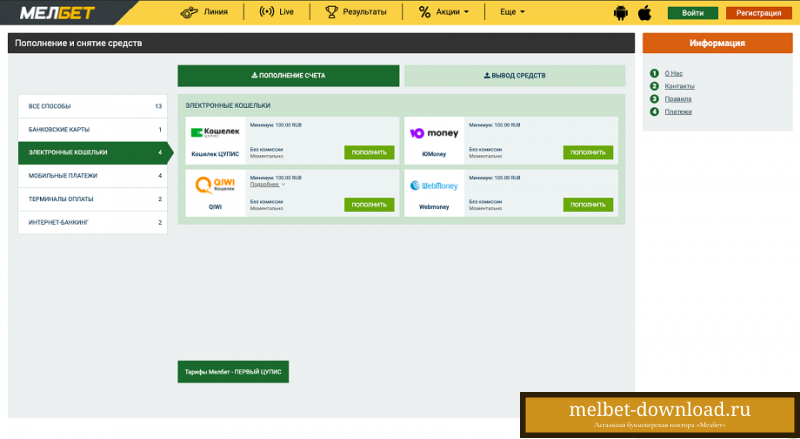800x439 pixels.
Task: Click the Регистрация button
Action: coord(759,13)
